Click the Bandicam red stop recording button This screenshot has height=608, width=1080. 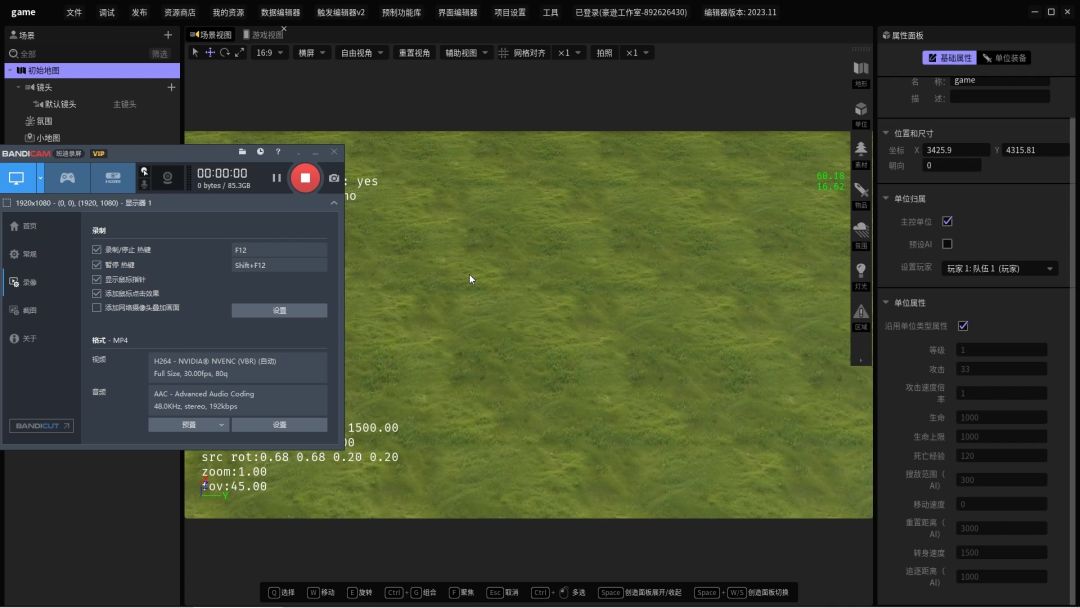pos(305,178)
